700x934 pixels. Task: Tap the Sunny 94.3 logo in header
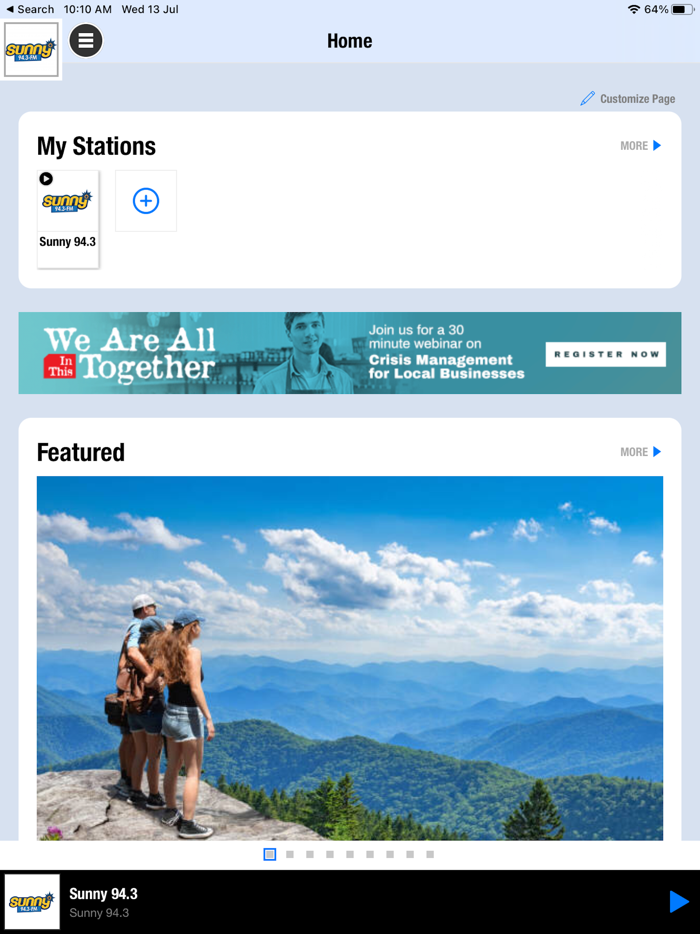point(31,49)
